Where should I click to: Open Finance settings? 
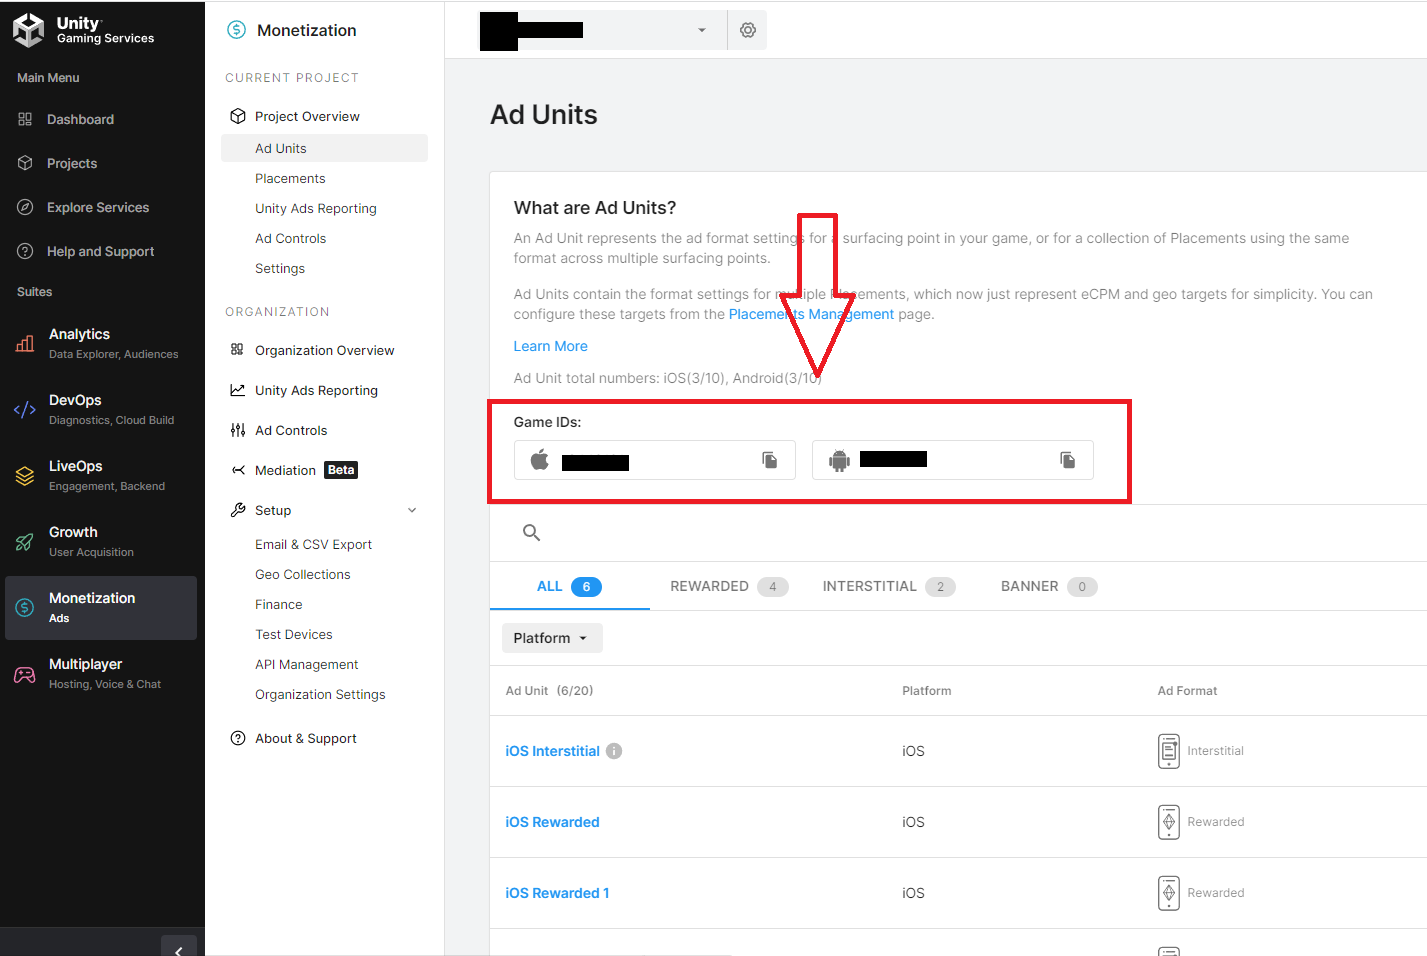[278, 604]
